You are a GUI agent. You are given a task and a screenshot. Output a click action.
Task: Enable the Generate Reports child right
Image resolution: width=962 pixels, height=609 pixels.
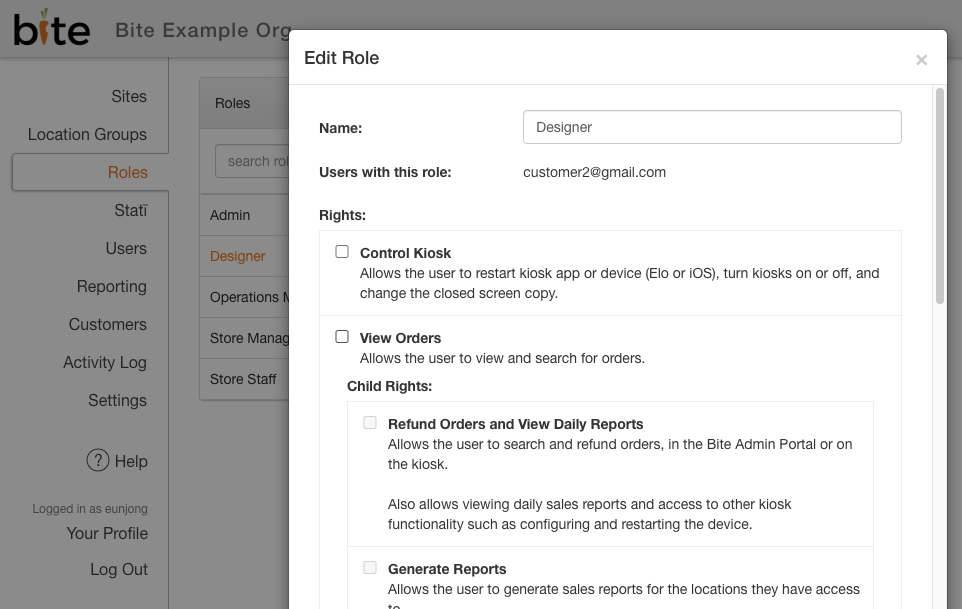370,567
